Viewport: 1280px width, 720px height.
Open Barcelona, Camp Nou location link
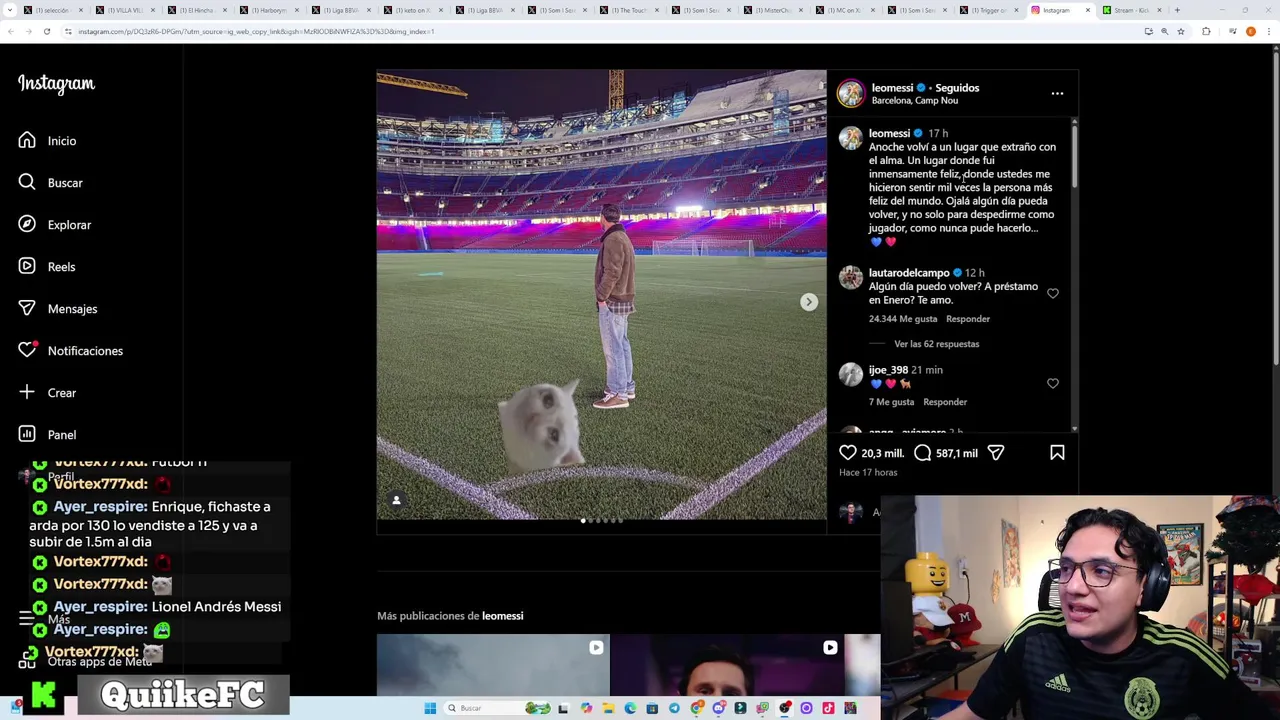pyautogui.click(x=914, y=100)
